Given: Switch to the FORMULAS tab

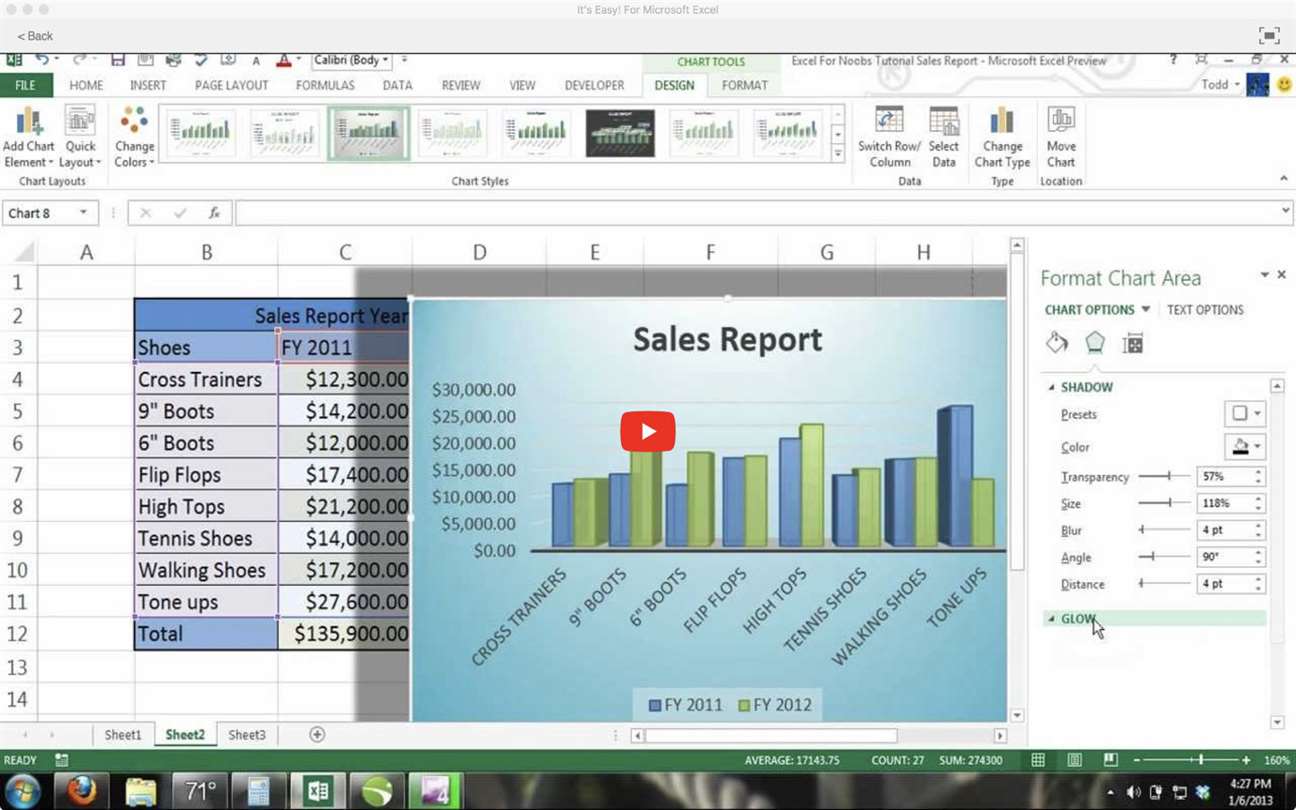Looking at the screenshot, I should point(325,85).
